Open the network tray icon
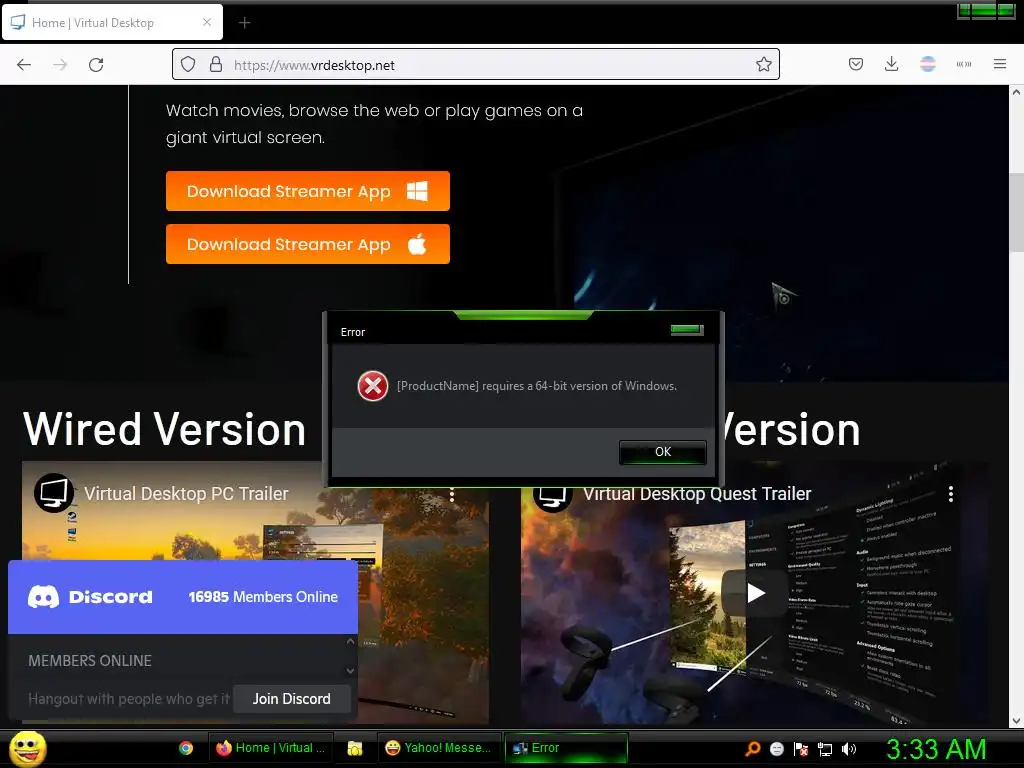Viewport: 1024px width, 768px height. [x=825, y=749]
